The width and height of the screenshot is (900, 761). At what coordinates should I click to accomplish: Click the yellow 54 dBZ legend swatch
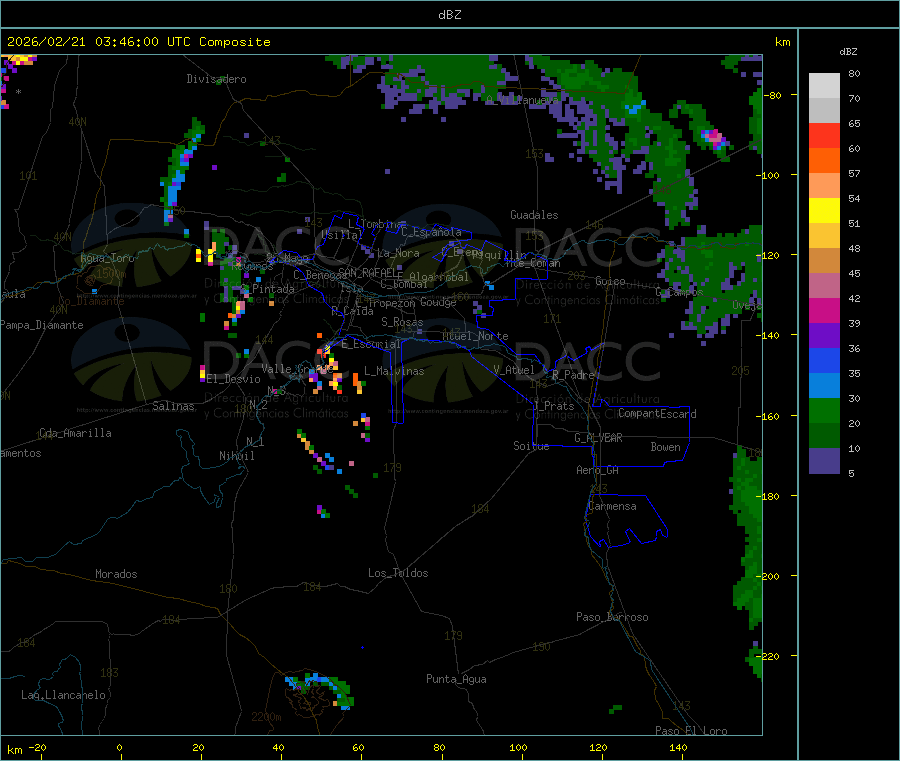824,211
